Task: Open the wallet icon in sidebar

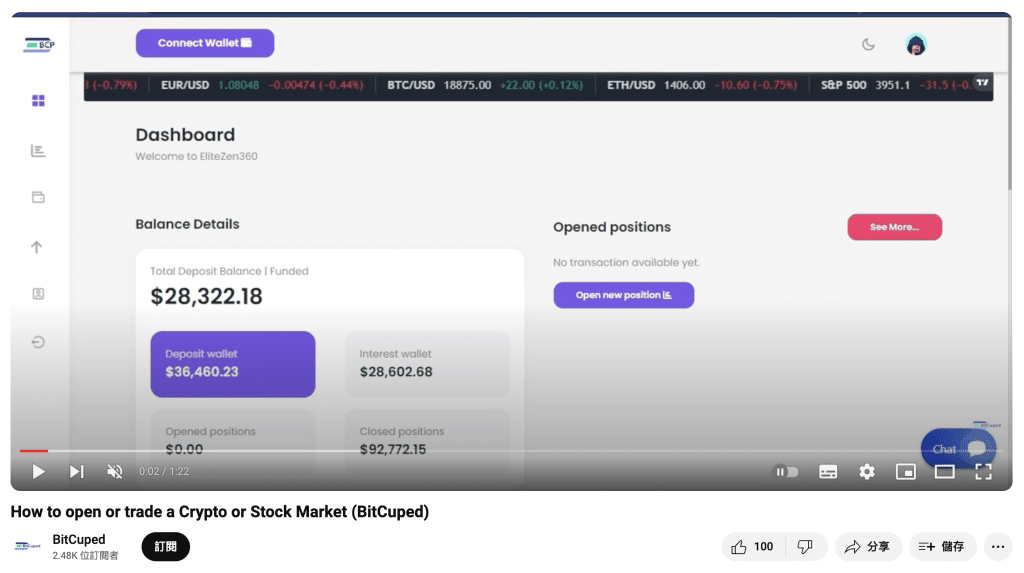Action: click(39, 197)
